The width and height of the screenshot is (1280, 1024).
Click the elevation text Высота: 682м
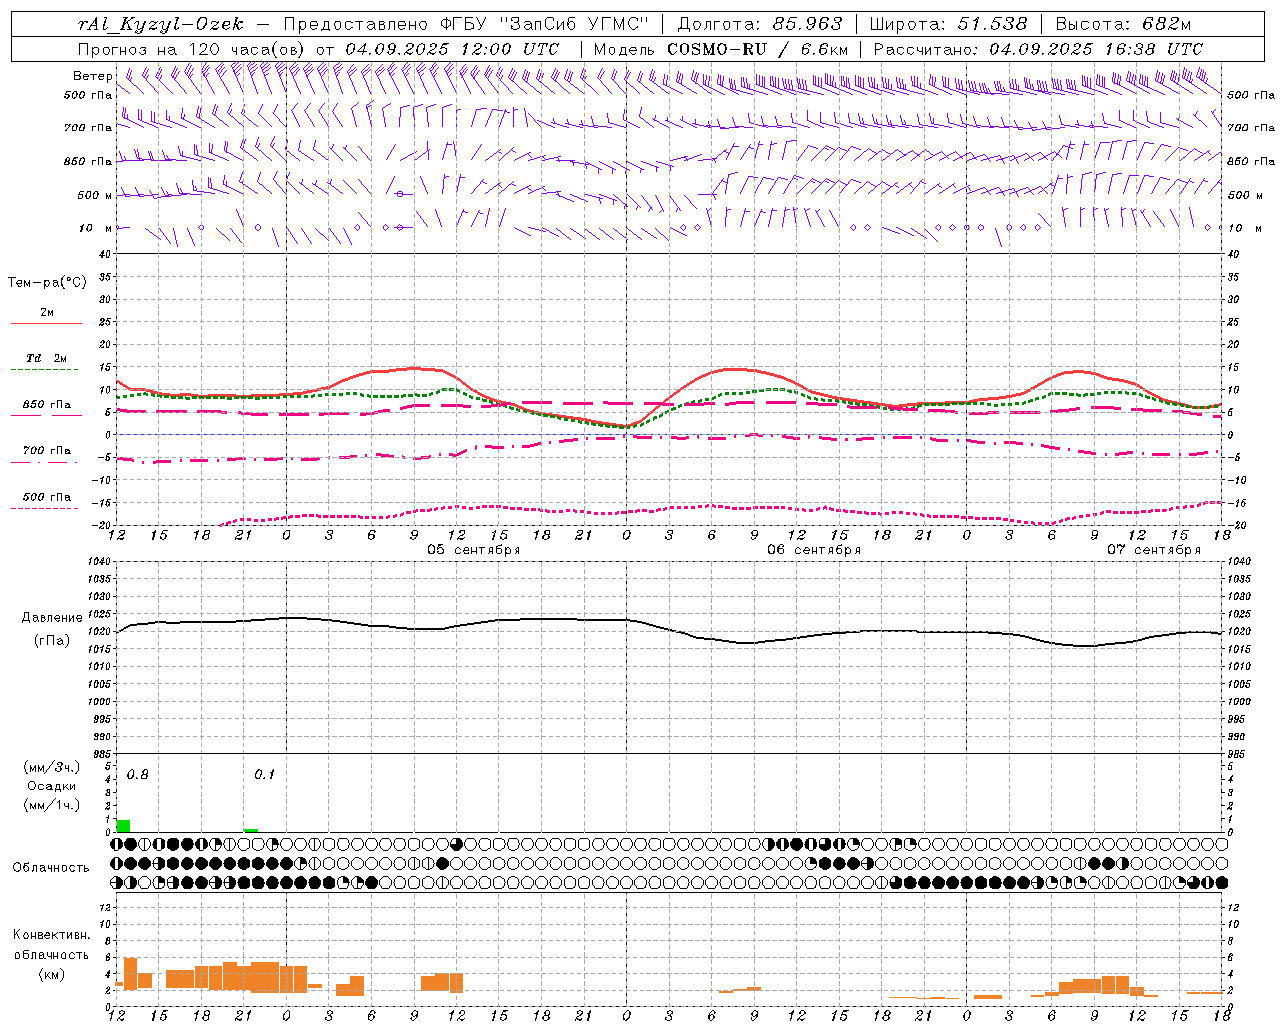pyautogui.click(x=1123, y=25)
